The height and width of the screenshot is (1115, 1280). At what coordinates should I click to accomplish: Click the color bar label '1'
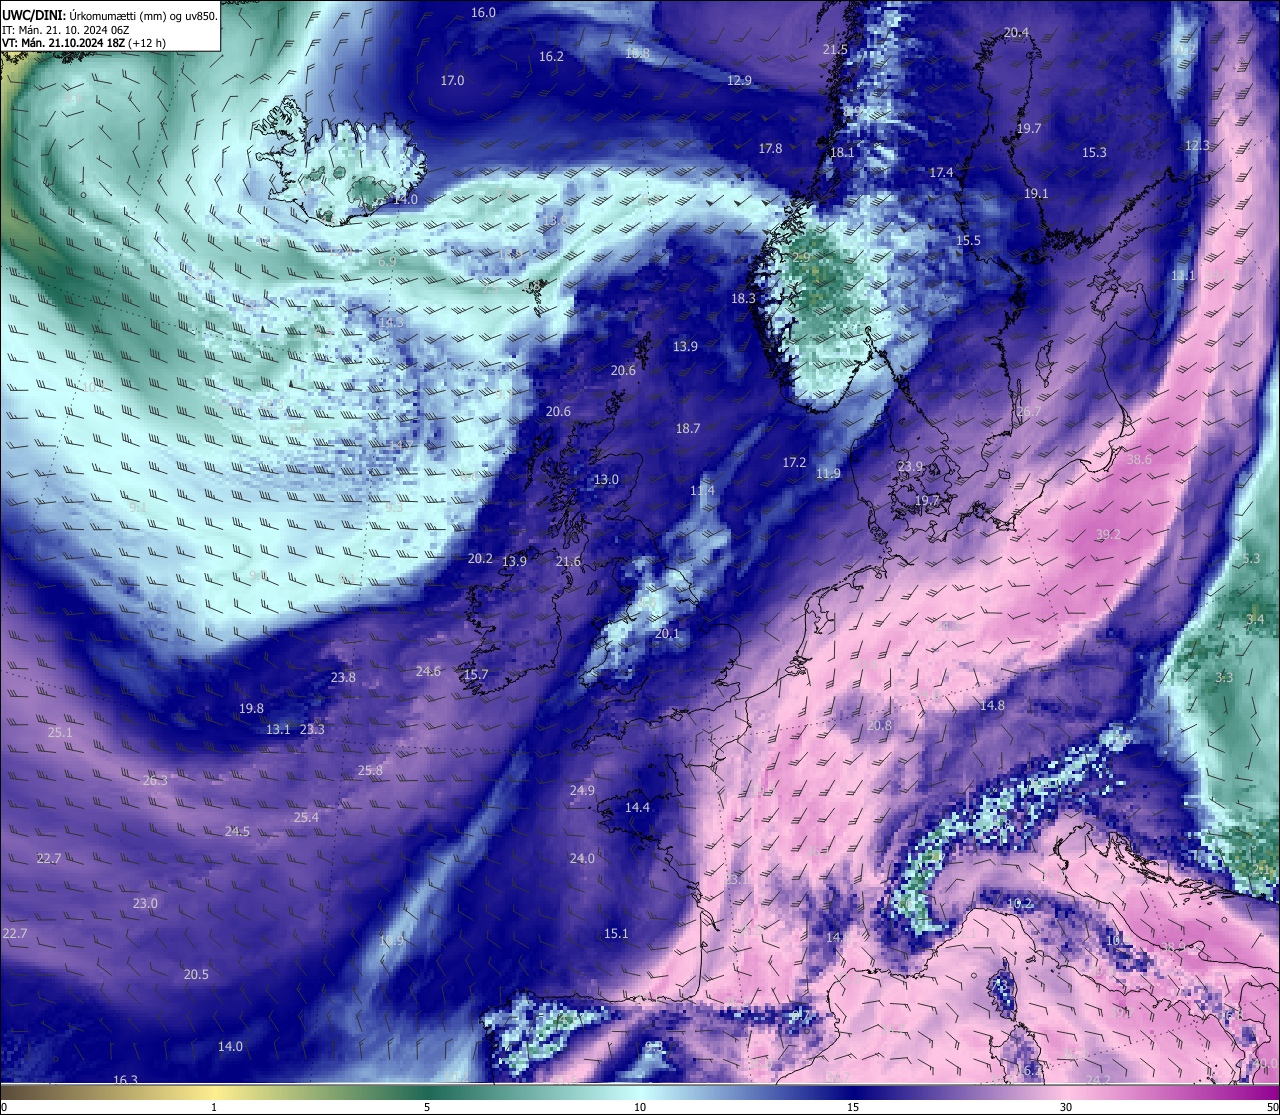pos(214,1107)
